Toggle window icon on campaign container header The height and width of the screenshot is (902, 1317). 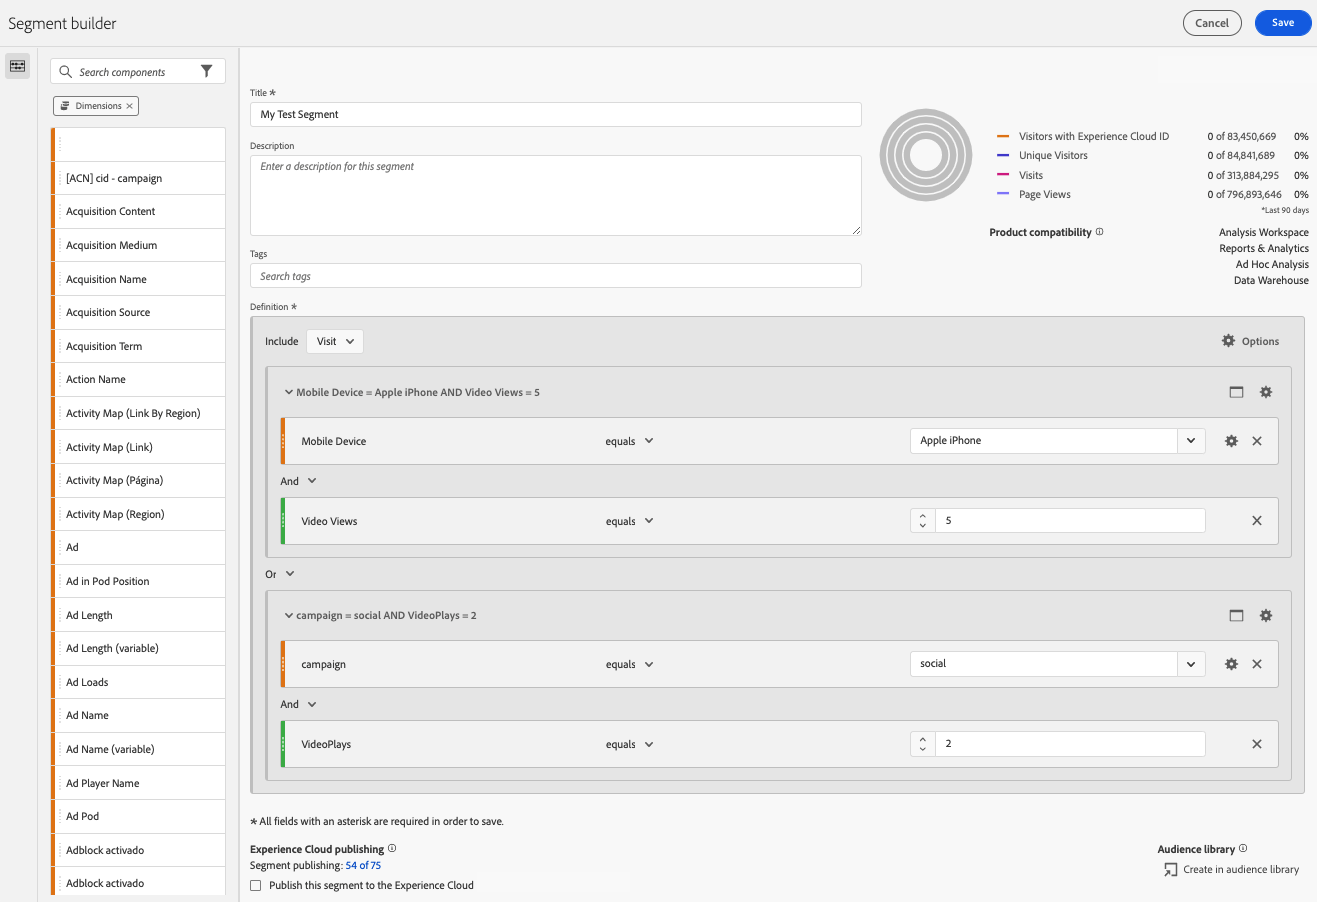click(1236, 616)
